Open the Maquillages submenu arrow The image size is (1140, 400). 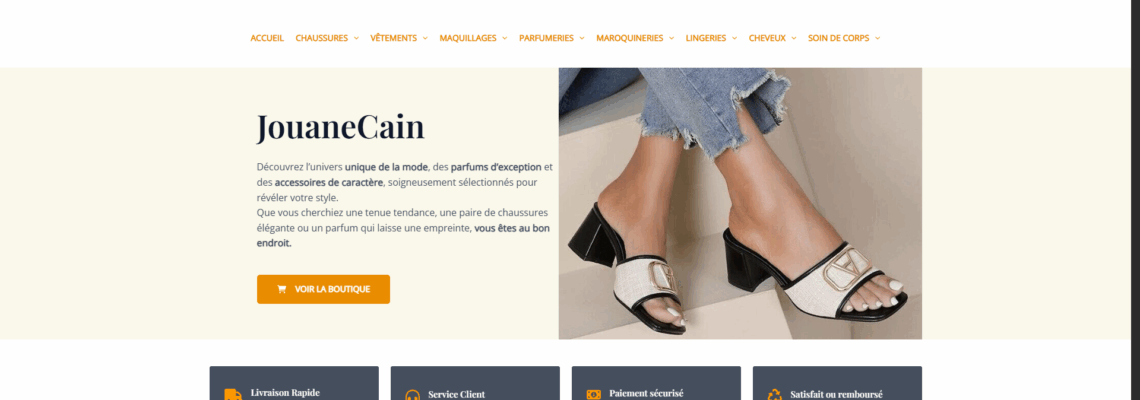coord(505,39)
